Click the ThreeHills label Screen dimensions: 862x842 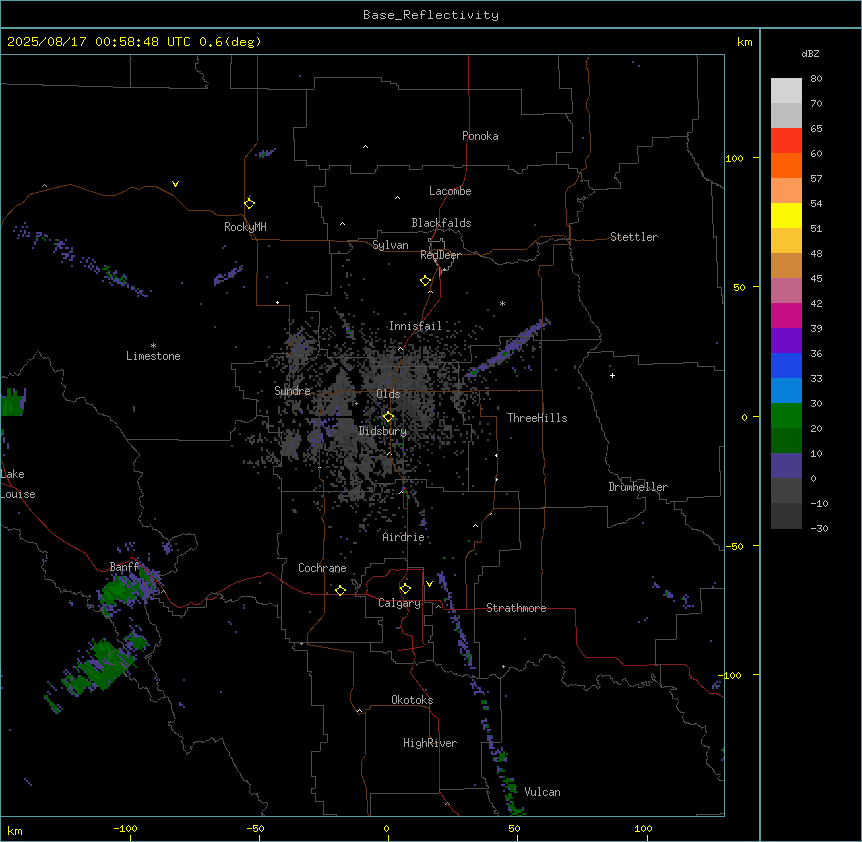pyautogui.click(x=537, y=418)
